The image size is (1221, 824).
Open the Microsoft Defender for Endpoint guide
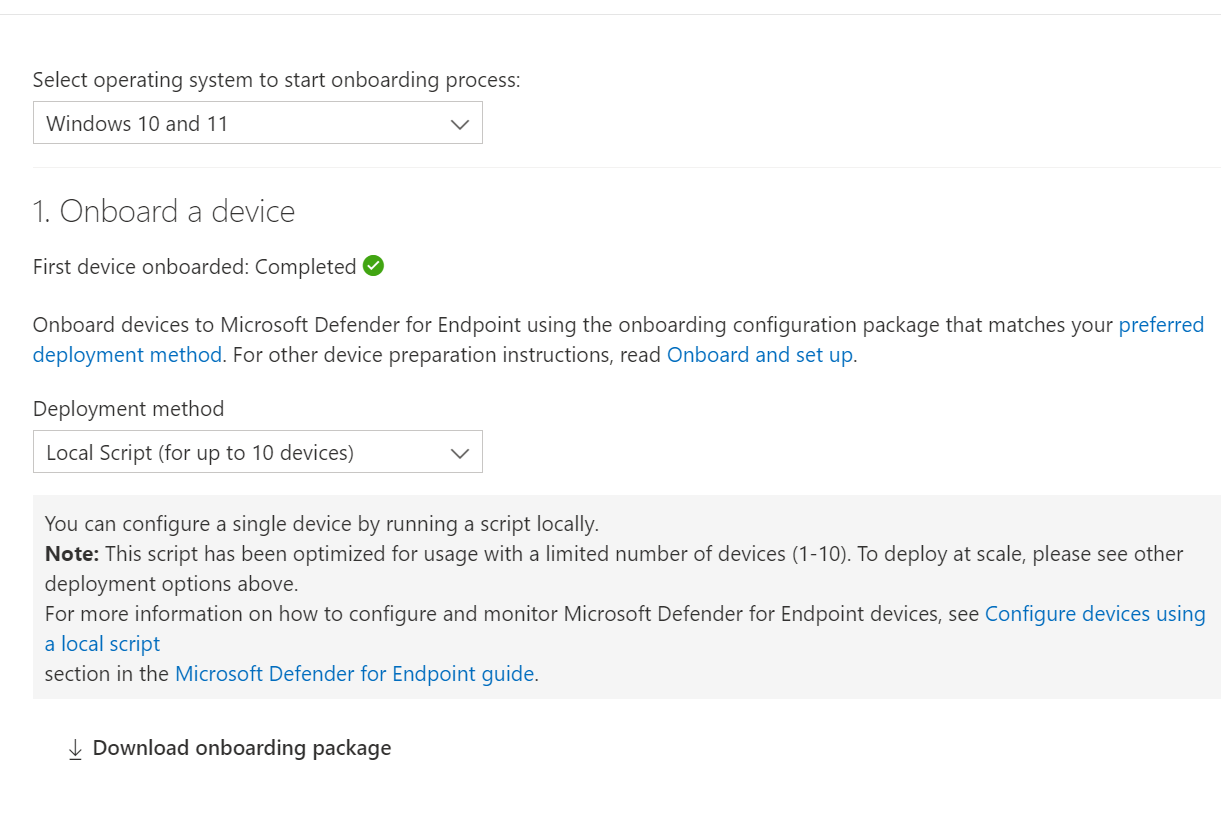[x=354, y=673]
